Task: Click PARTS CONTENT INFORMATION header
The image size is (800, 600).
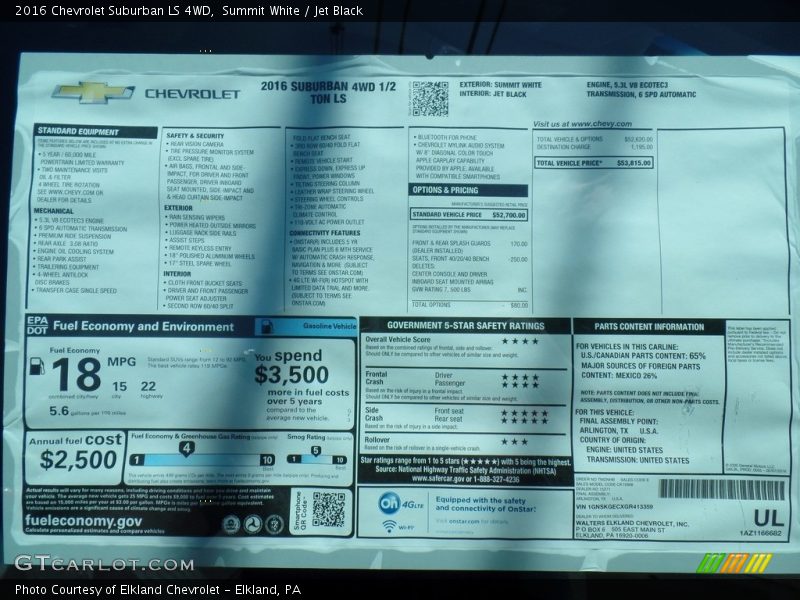Action: click(x=649, y=327)
